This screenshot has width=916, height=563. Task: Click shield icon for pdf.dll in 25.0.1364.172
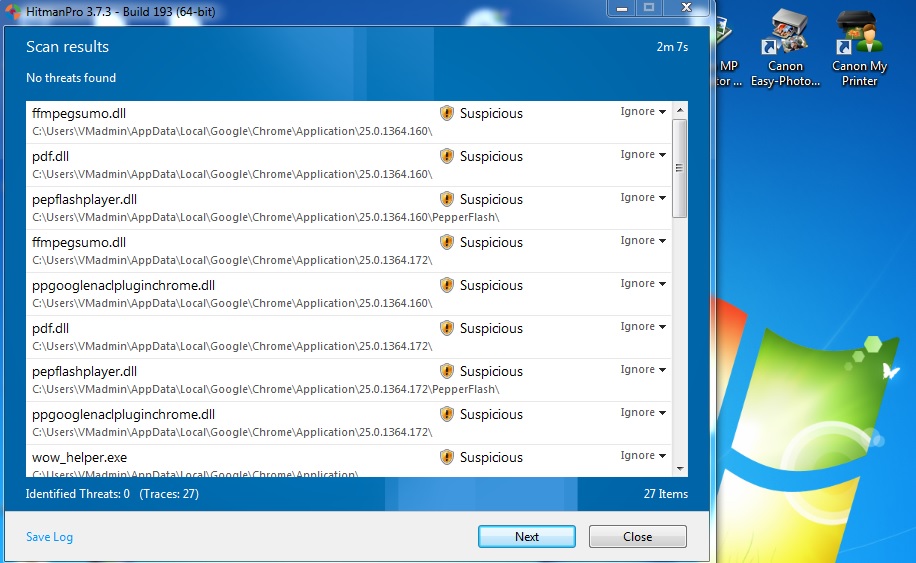coord(447,328)
